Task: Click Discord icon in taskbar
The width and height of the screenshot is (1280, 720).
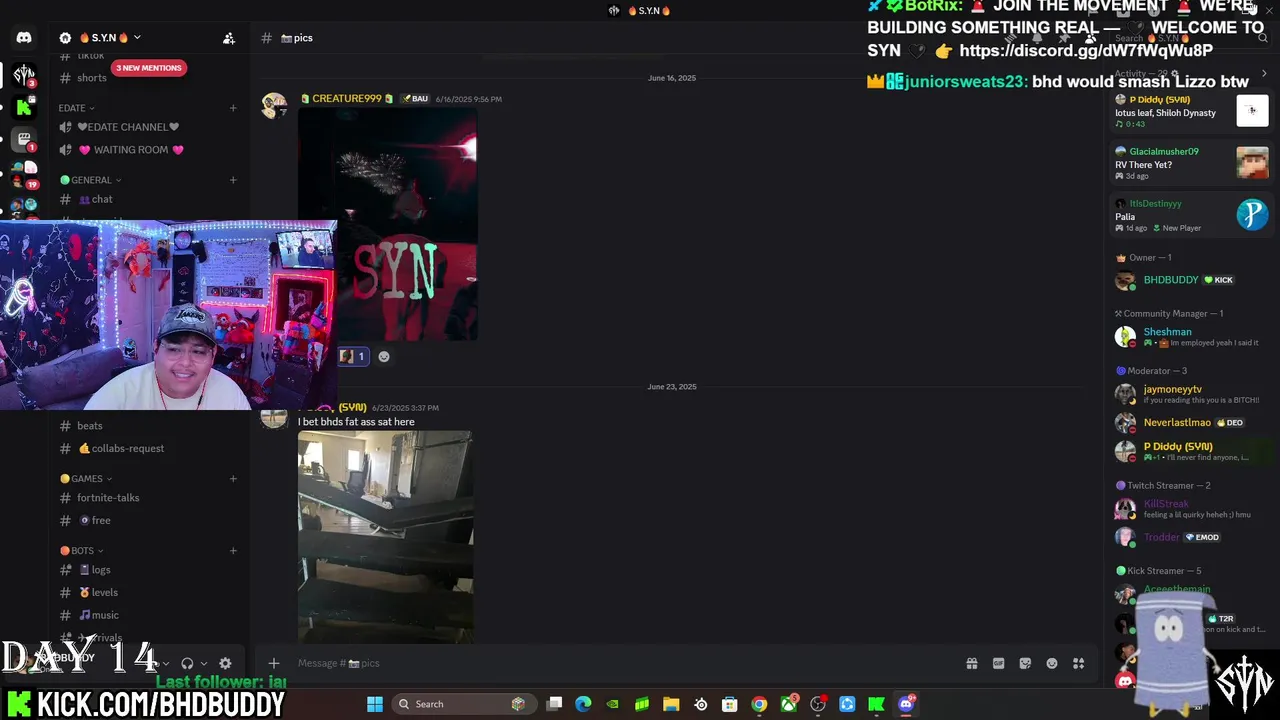Action: [906, 704]
